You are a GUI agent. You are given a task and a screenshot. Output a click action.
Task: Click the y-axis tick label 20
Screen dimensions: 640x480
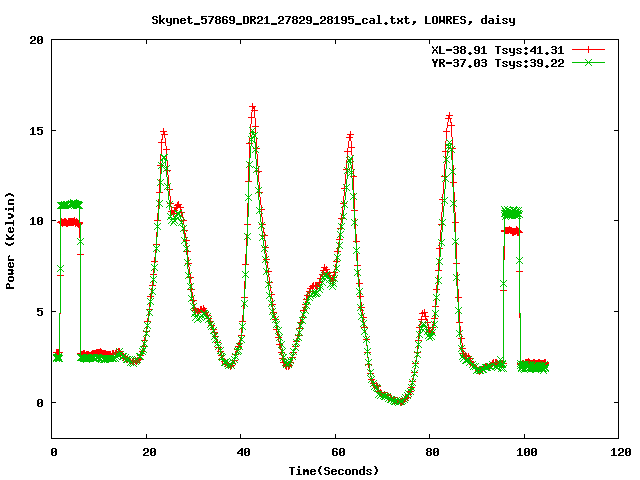click(36, 40)
